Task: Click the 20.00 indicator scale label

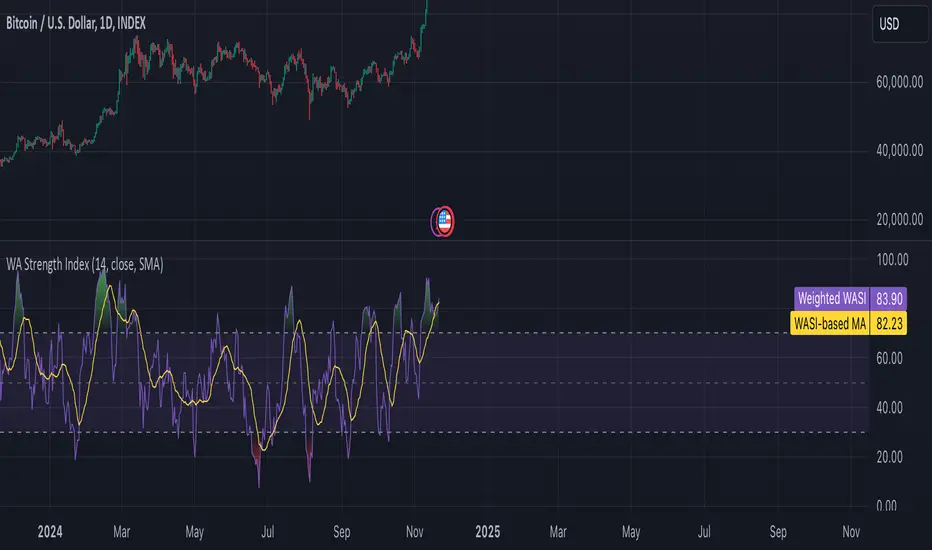Action: coord(889,457)
